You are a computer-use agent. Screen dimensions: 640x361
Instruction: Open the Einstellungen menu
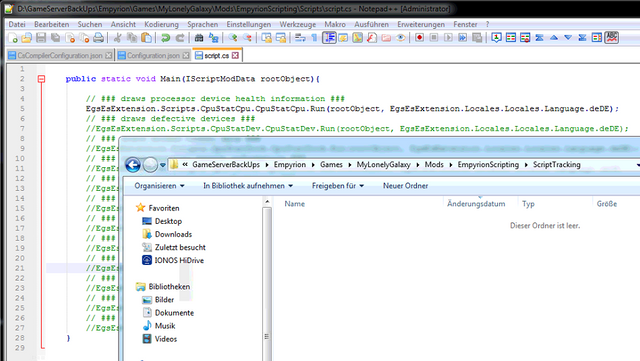coord(249,25)
